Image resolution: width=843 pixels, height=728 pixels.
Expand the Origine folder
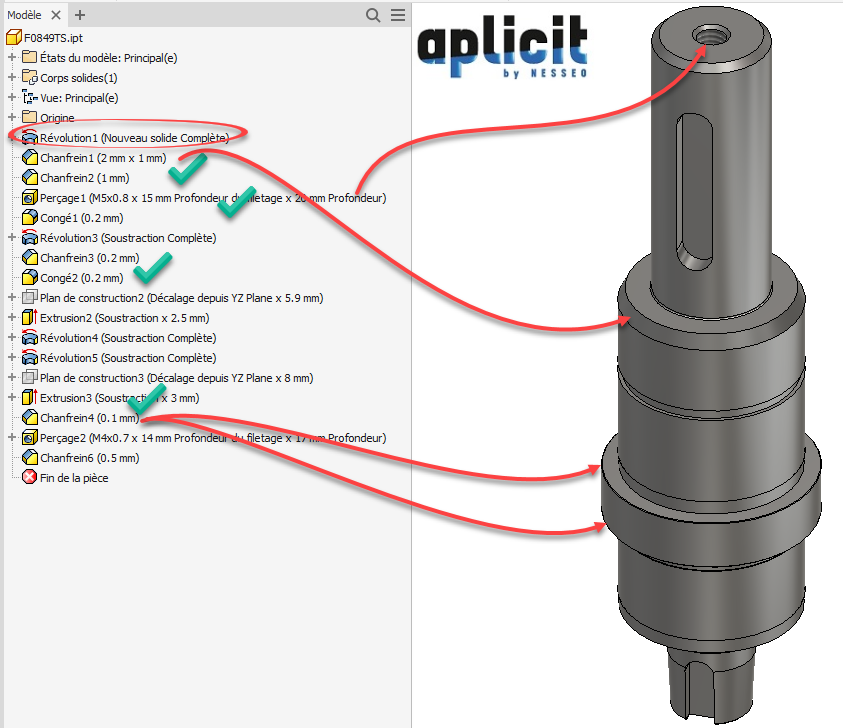[12, 117]
